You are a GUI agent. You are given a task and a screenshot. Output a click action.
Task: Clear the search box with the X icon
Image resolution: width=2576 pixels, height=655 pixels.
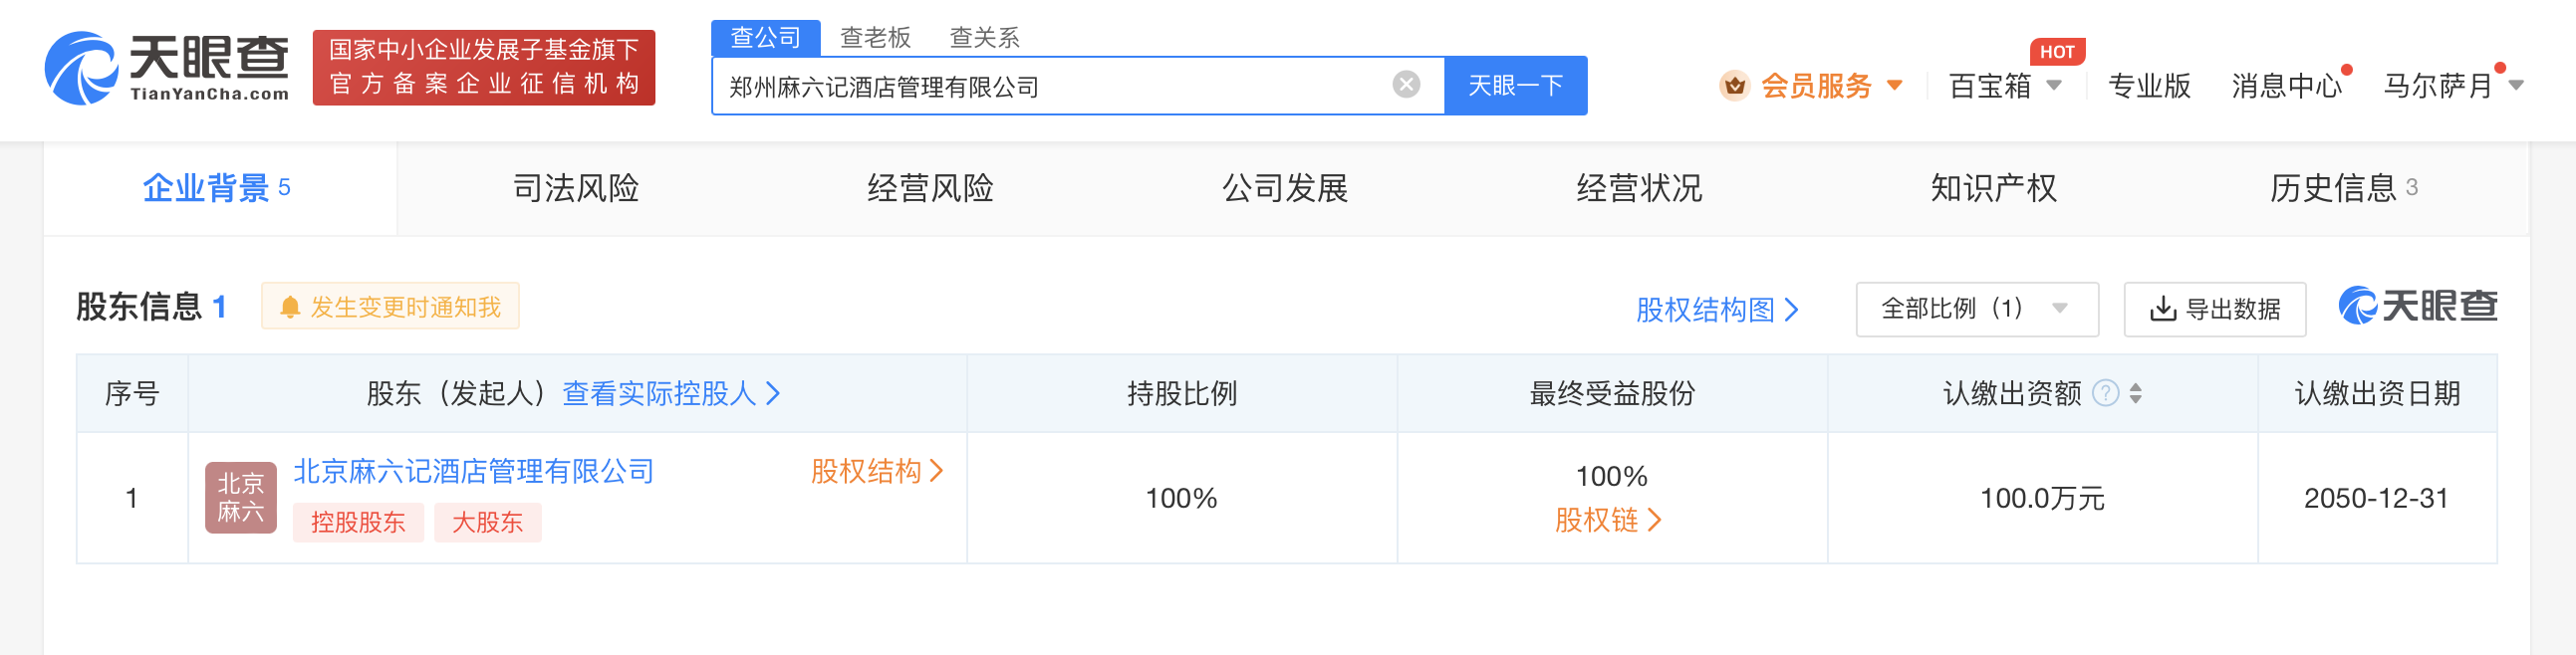pyautogui.click(x=1406, y=85)
